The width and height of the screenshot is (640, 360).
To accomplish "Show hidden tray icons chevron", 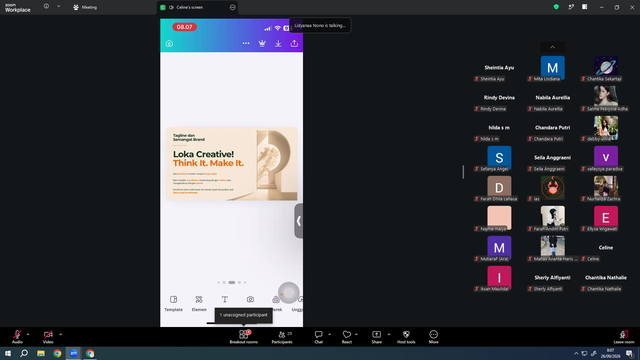I will point(576,353).
